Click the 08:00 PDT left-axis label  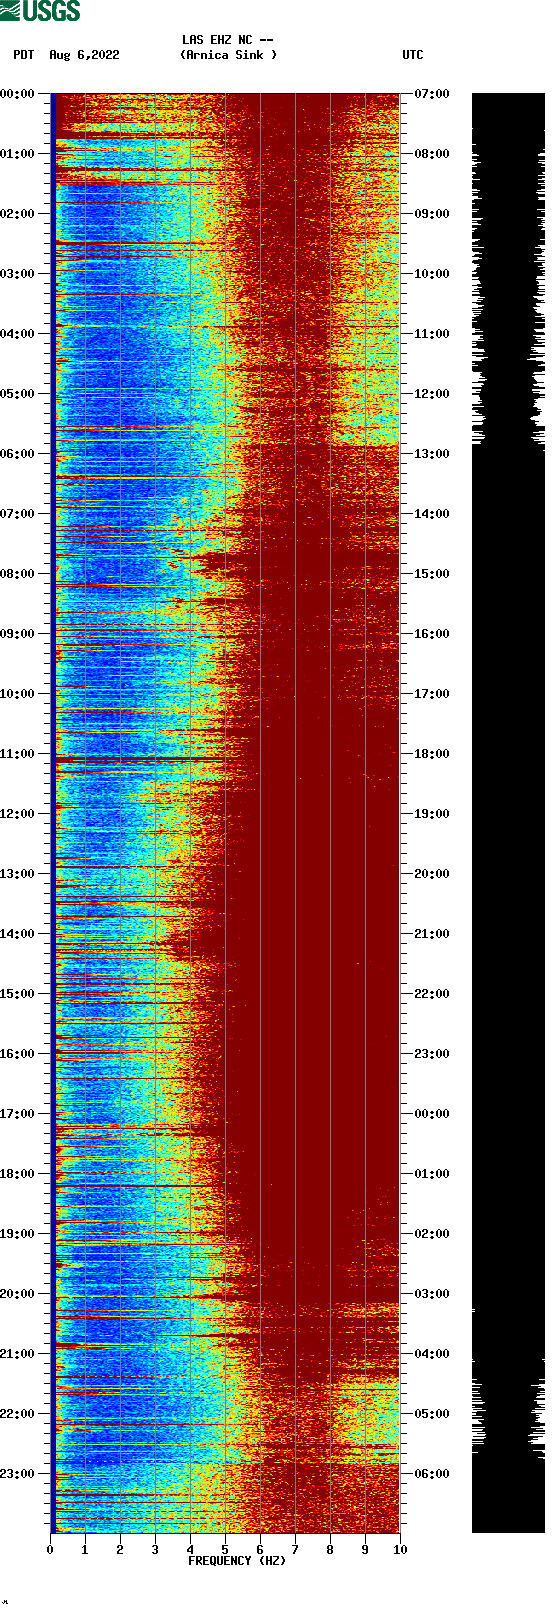(x=18, y=574)
